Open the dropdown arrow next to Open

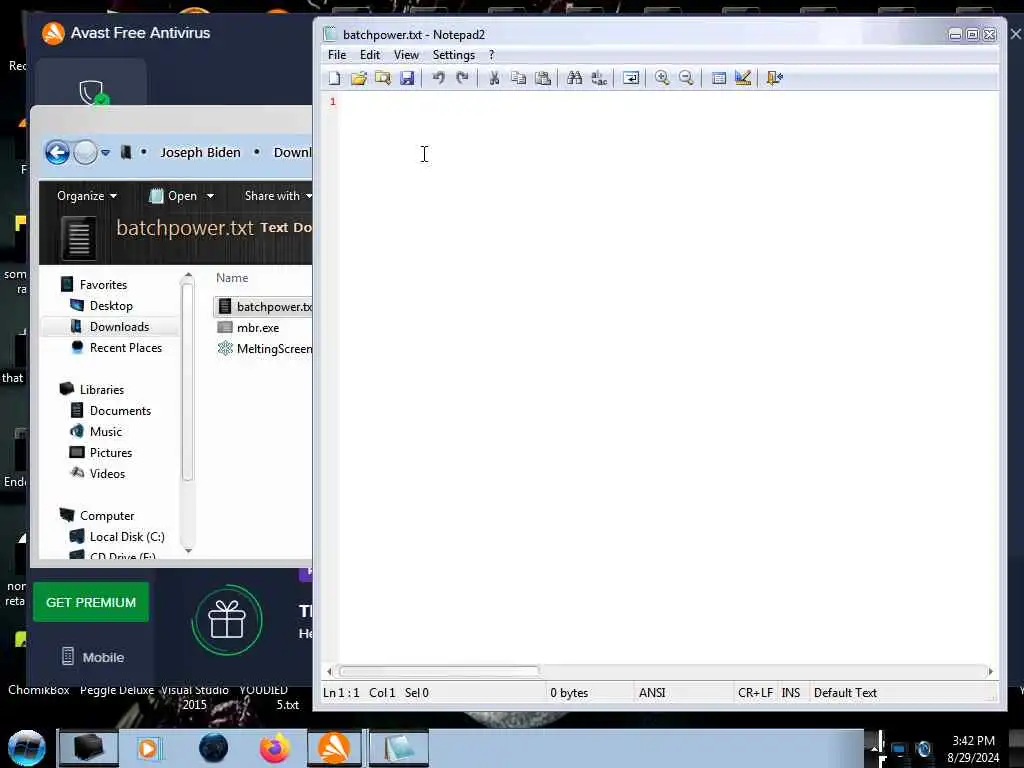point(210,196)
